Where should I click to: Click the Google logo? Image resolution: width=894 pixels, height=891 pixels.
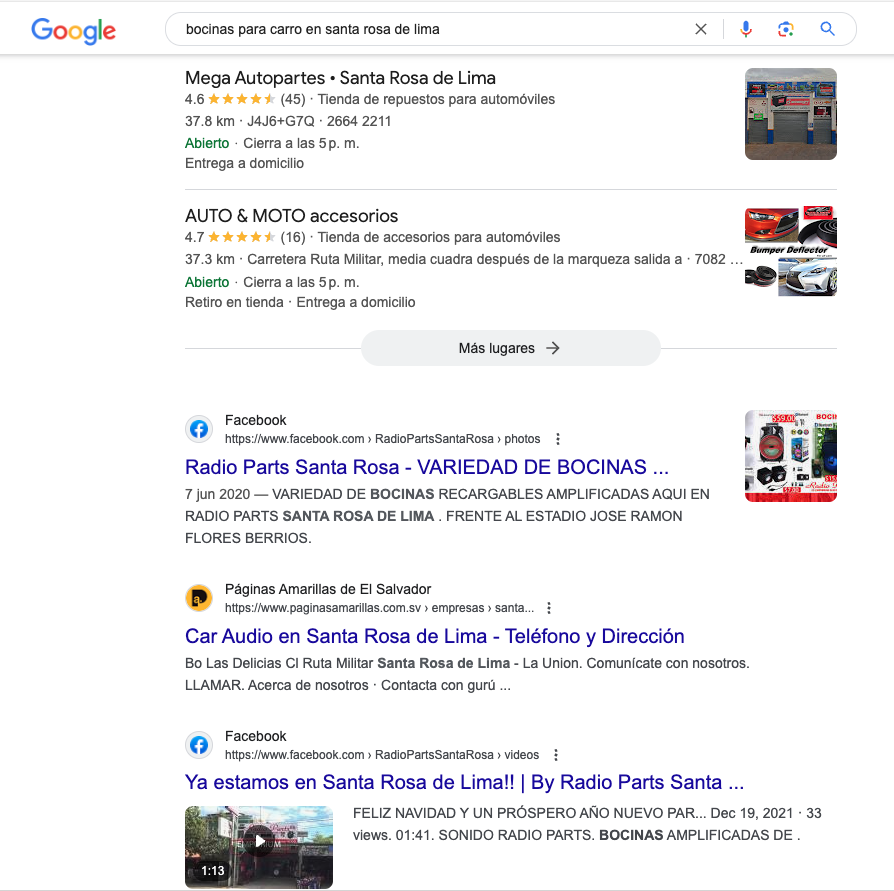[73, 30]
